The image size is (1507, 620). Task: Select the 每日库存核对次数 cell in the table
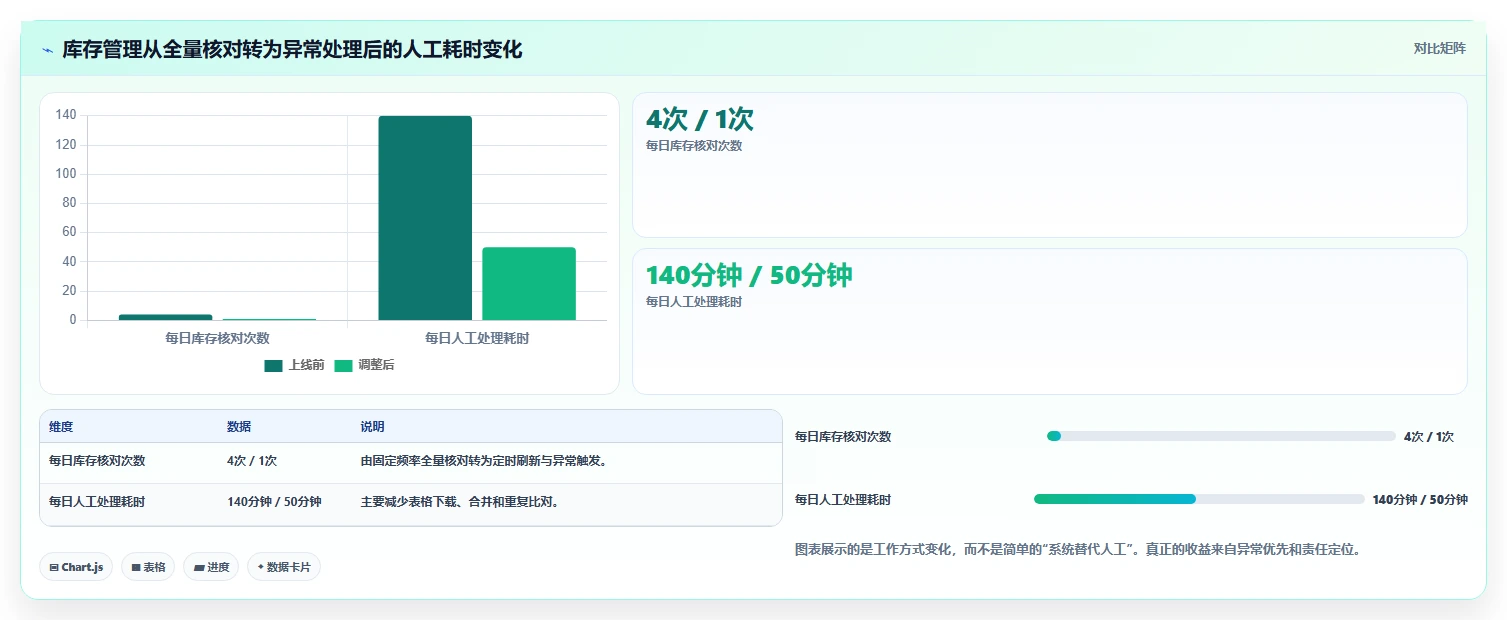97,461
